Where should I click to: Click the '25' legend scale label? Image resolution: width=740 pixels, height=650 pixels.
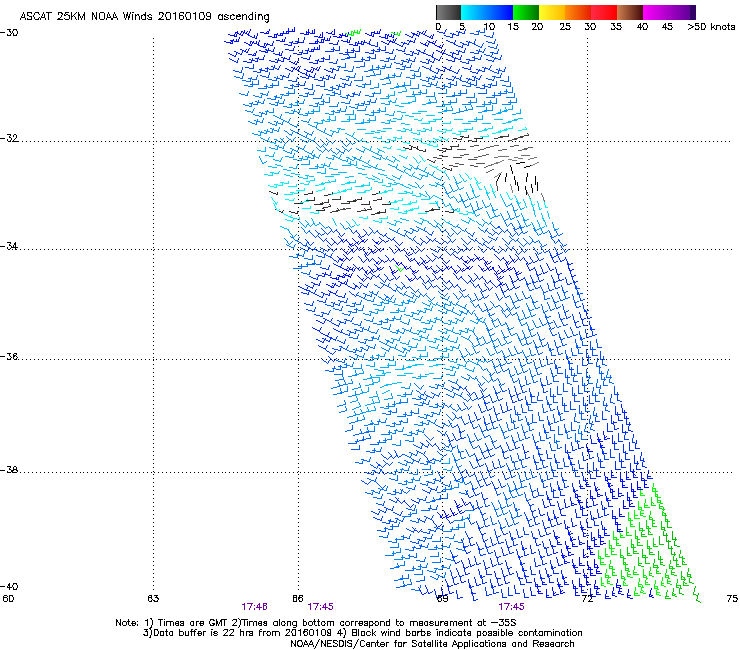point(565,27)
